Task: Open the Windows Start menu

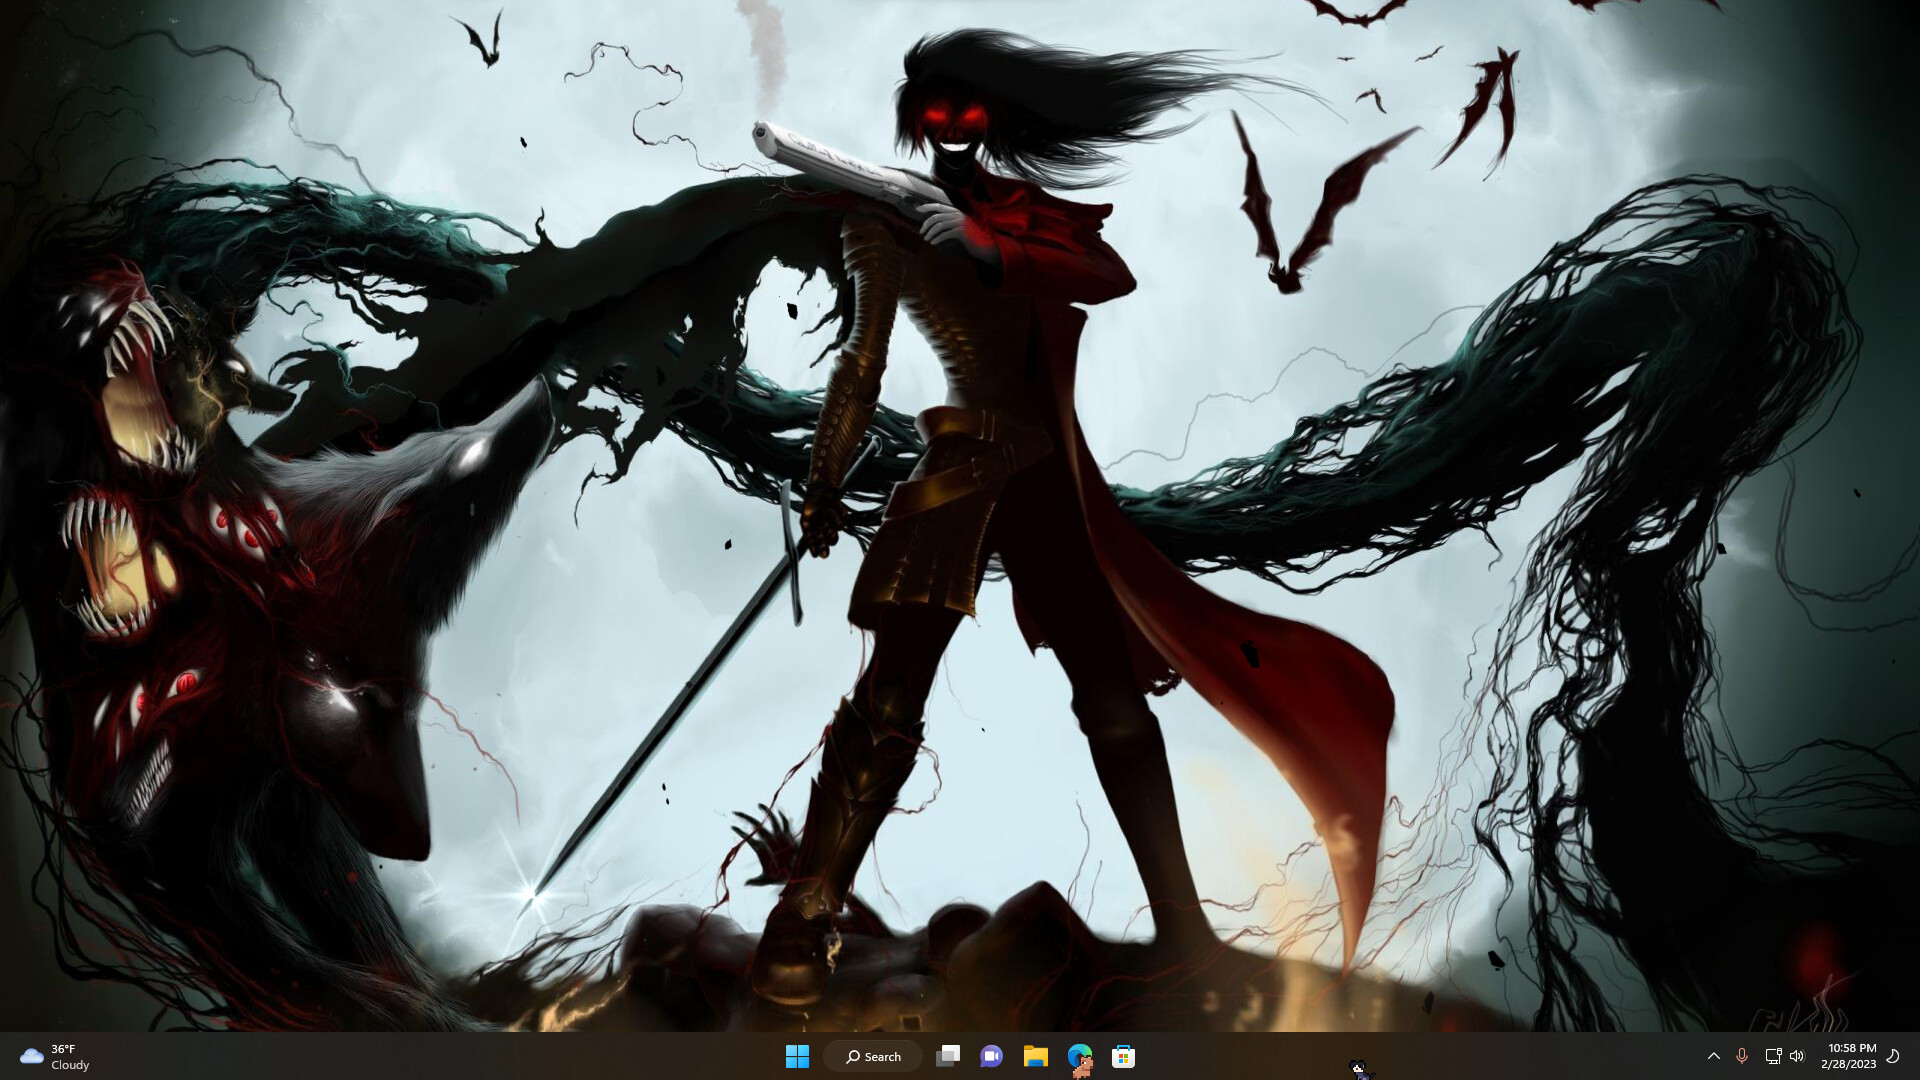Action: (x=797, y=1056)
